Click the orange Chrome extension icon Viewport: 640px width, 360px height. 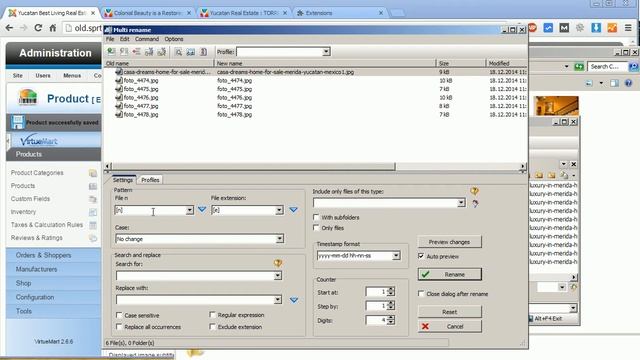612,28
